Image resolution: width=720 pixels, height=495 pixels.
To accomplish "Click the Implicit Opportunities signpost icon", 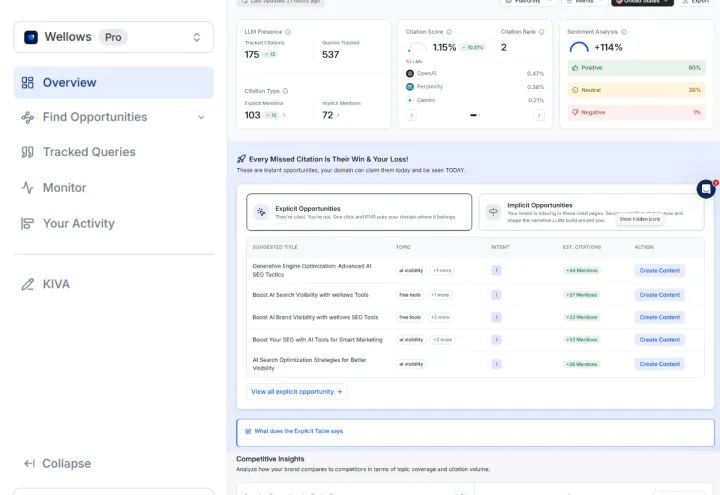I will pos(493,212).
